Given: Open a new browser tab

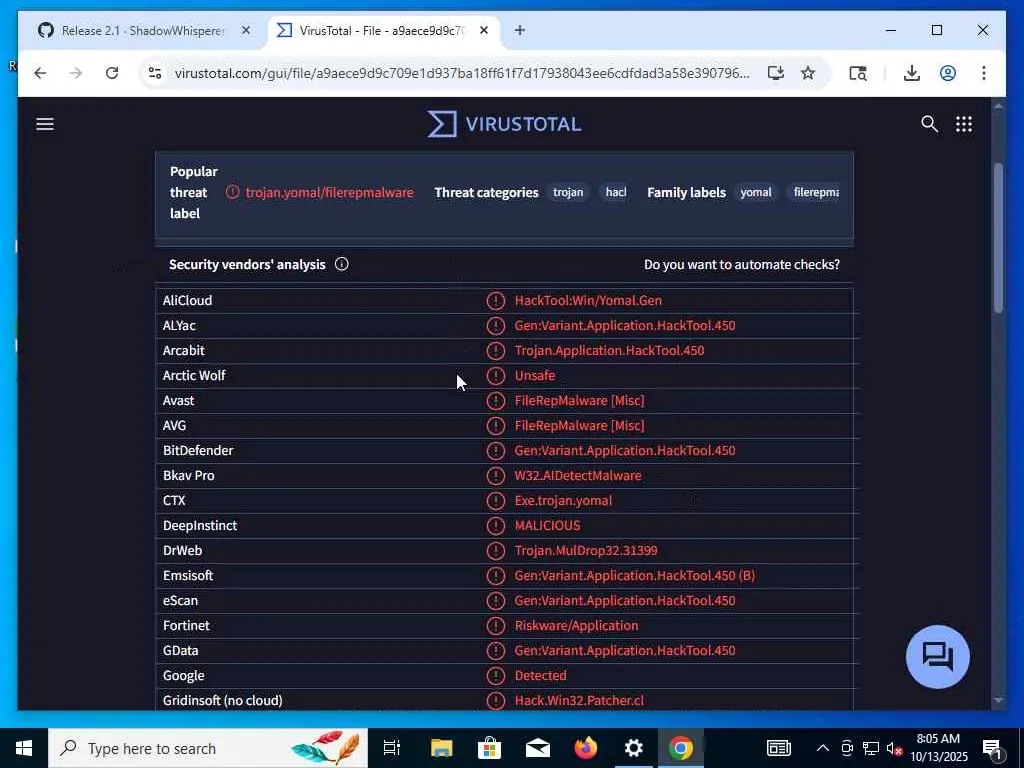Looking at the screenshot, I should coord(520,30).
